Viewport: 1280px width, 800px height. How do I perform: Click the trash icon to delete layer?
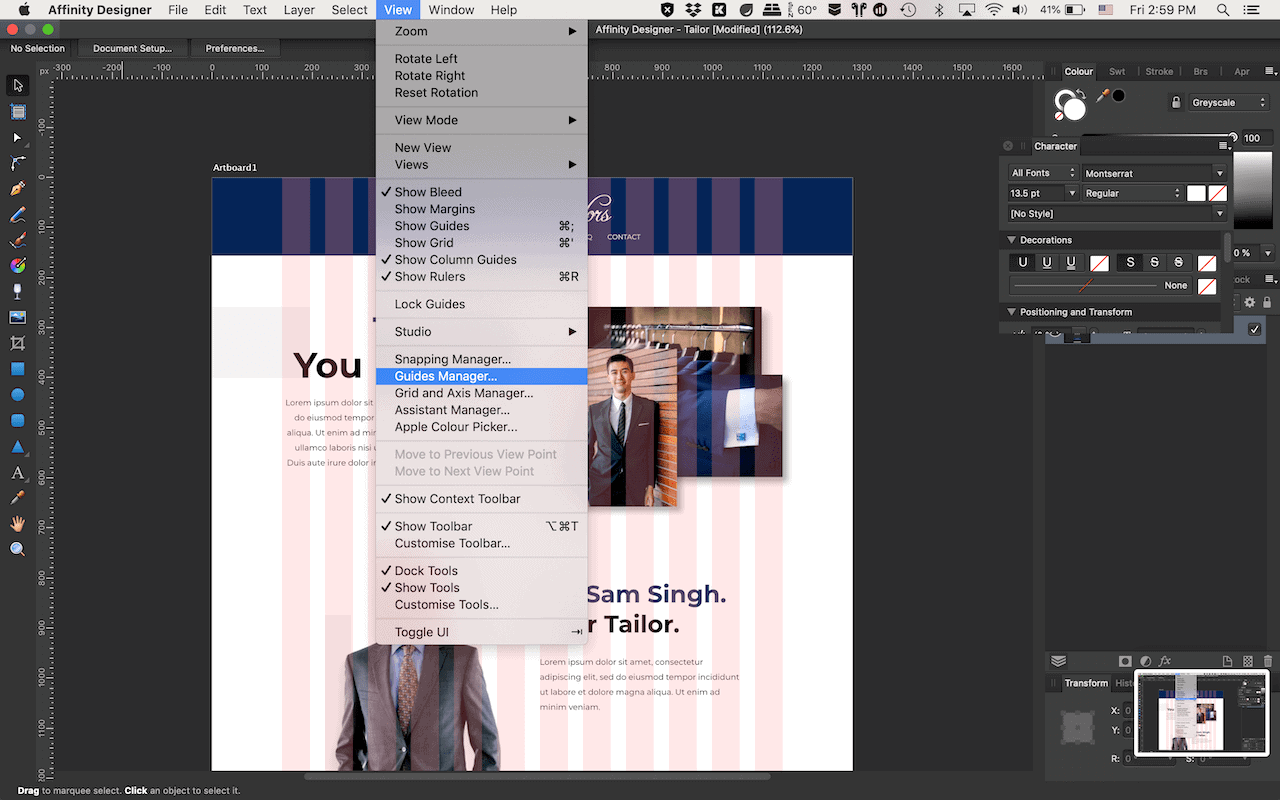click(1268, 661)
